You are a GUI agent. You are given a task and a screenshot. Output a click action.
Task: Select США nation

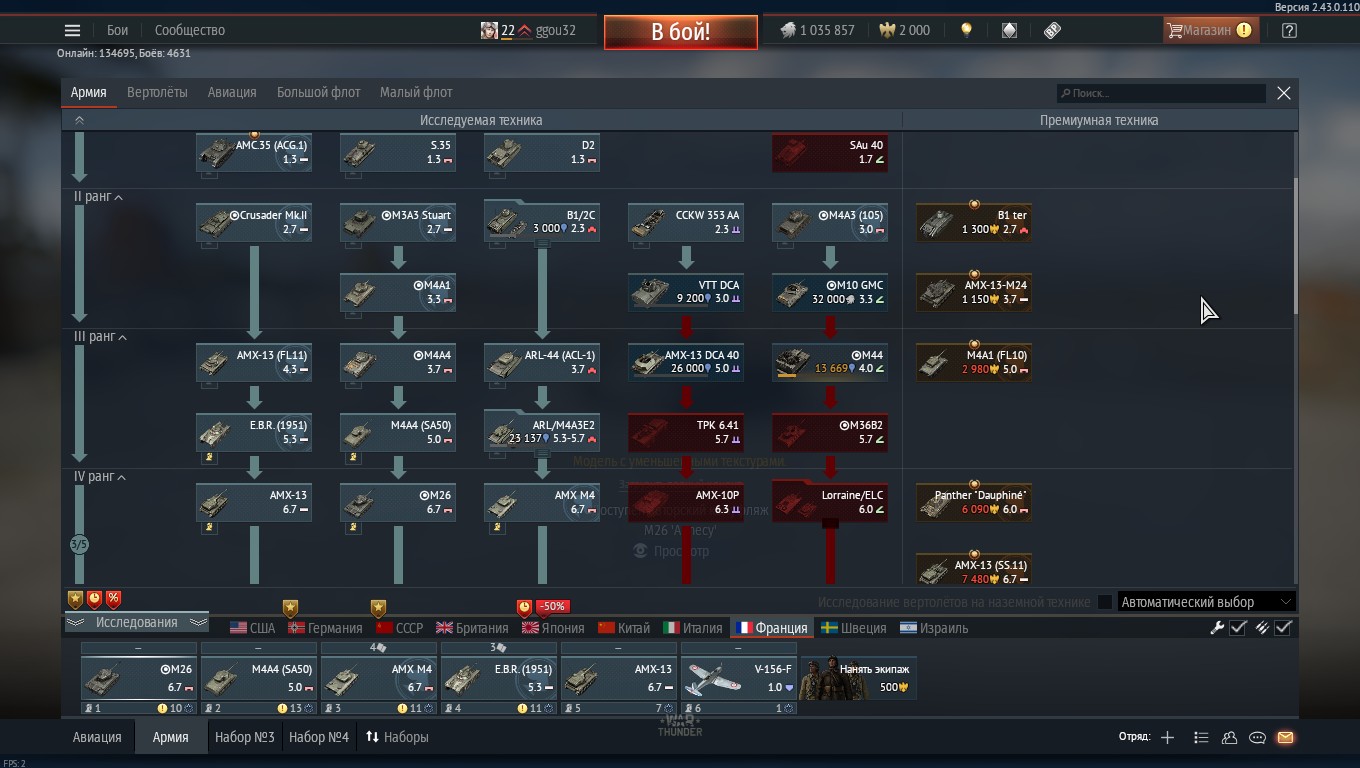(252, 628)
